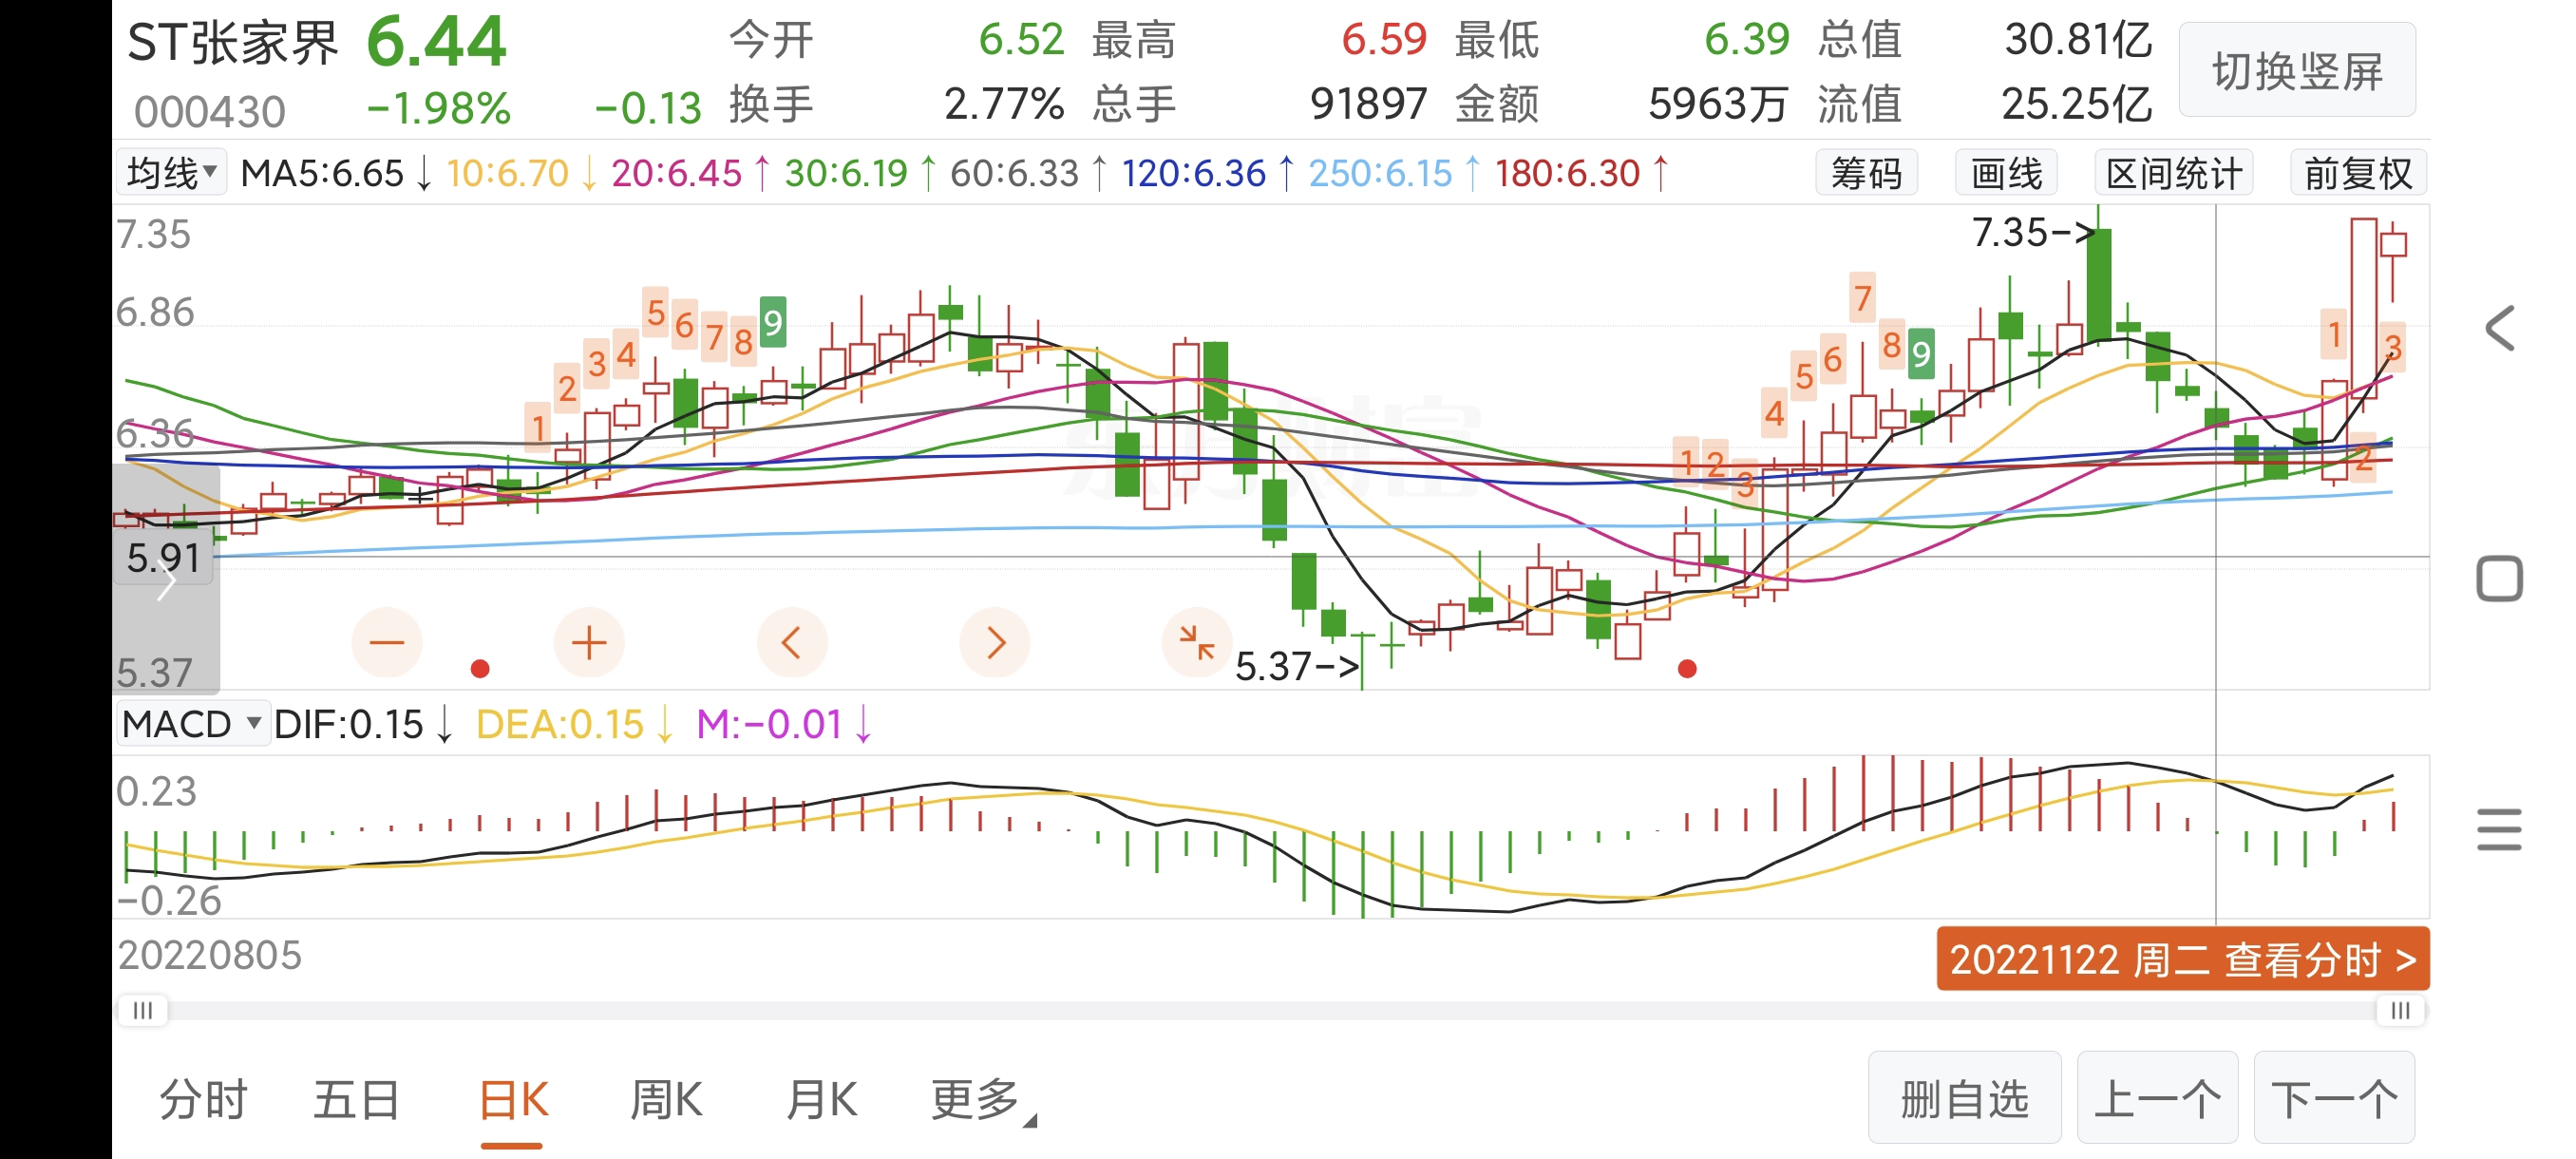
Task: Tap stock name ST张家界
Action: (233, 43)
